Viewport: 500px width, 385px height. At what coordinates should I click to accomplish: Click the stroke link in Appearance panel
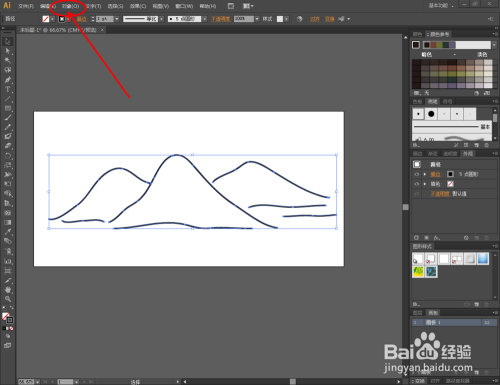click(435, 174)
